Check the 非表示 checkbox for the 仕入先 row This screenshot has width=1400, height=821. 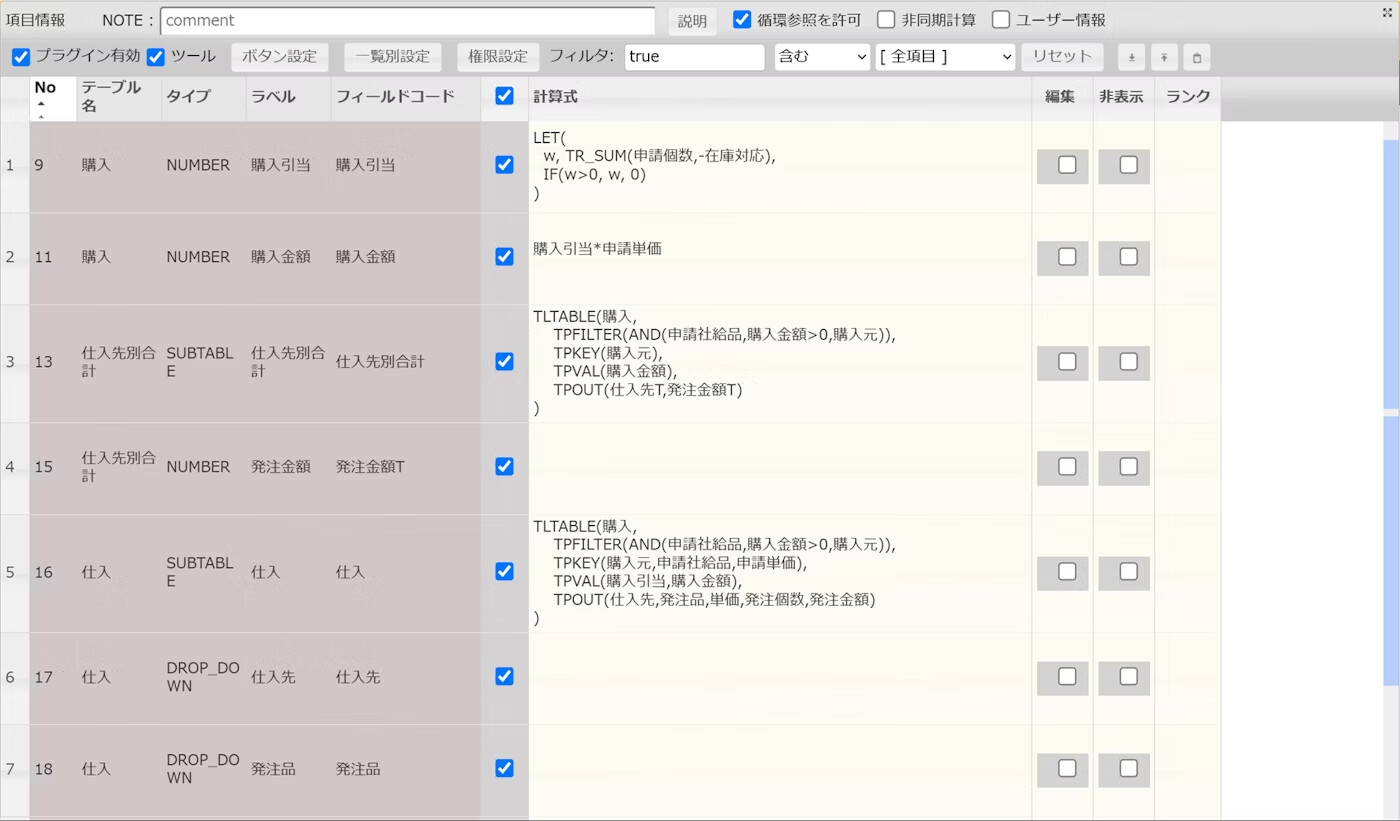[1128, 676]
